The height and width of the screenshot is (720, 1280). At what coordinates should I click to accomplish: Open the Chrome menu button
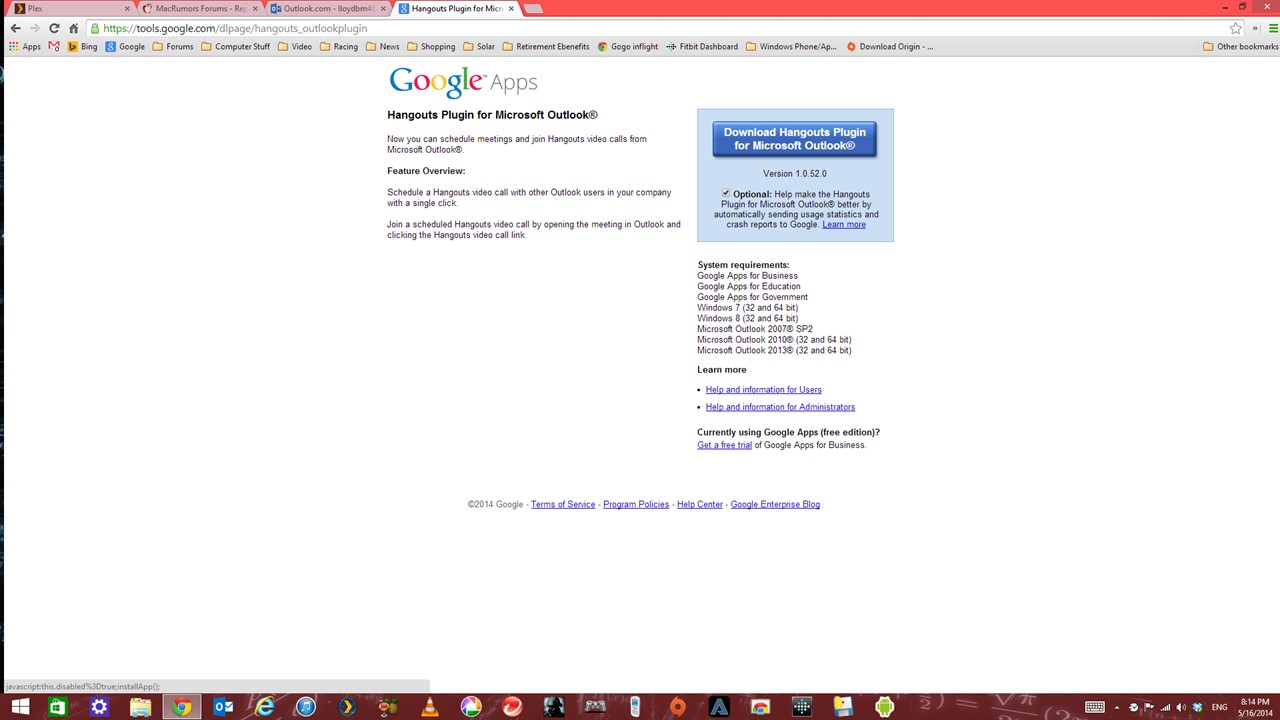coord(1273,28)
